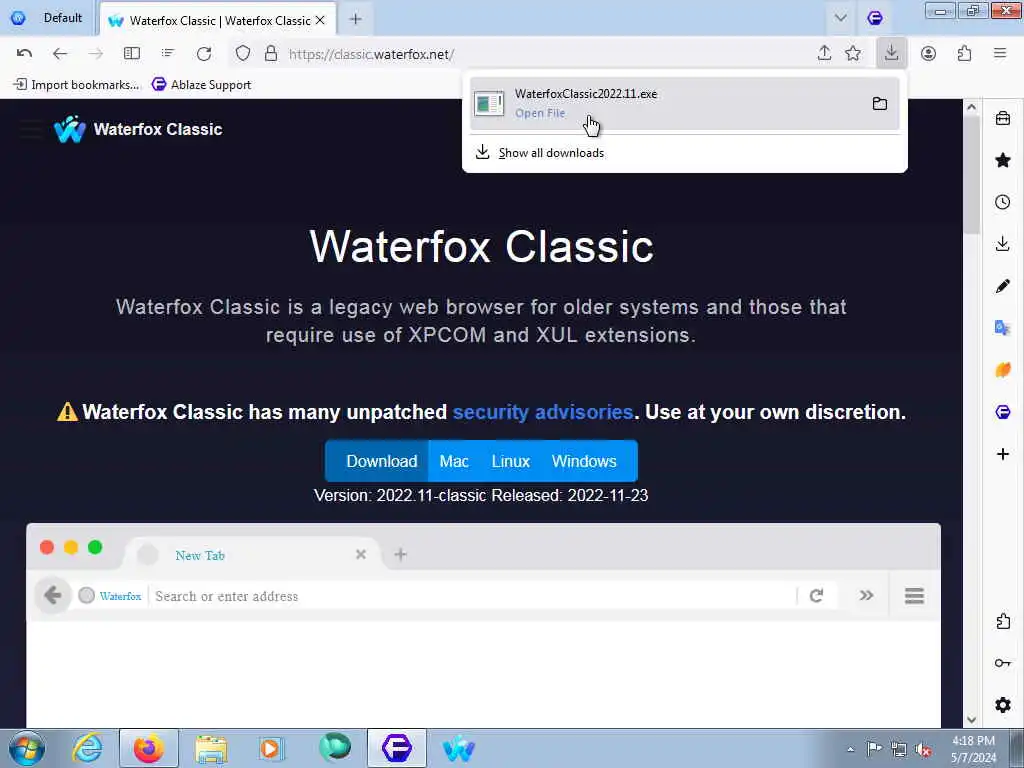The height and width of the screenshot is (768, 1024).
Task: Open the hamburger application menu
Action: pyautogui.click(x=1000, y=54)
